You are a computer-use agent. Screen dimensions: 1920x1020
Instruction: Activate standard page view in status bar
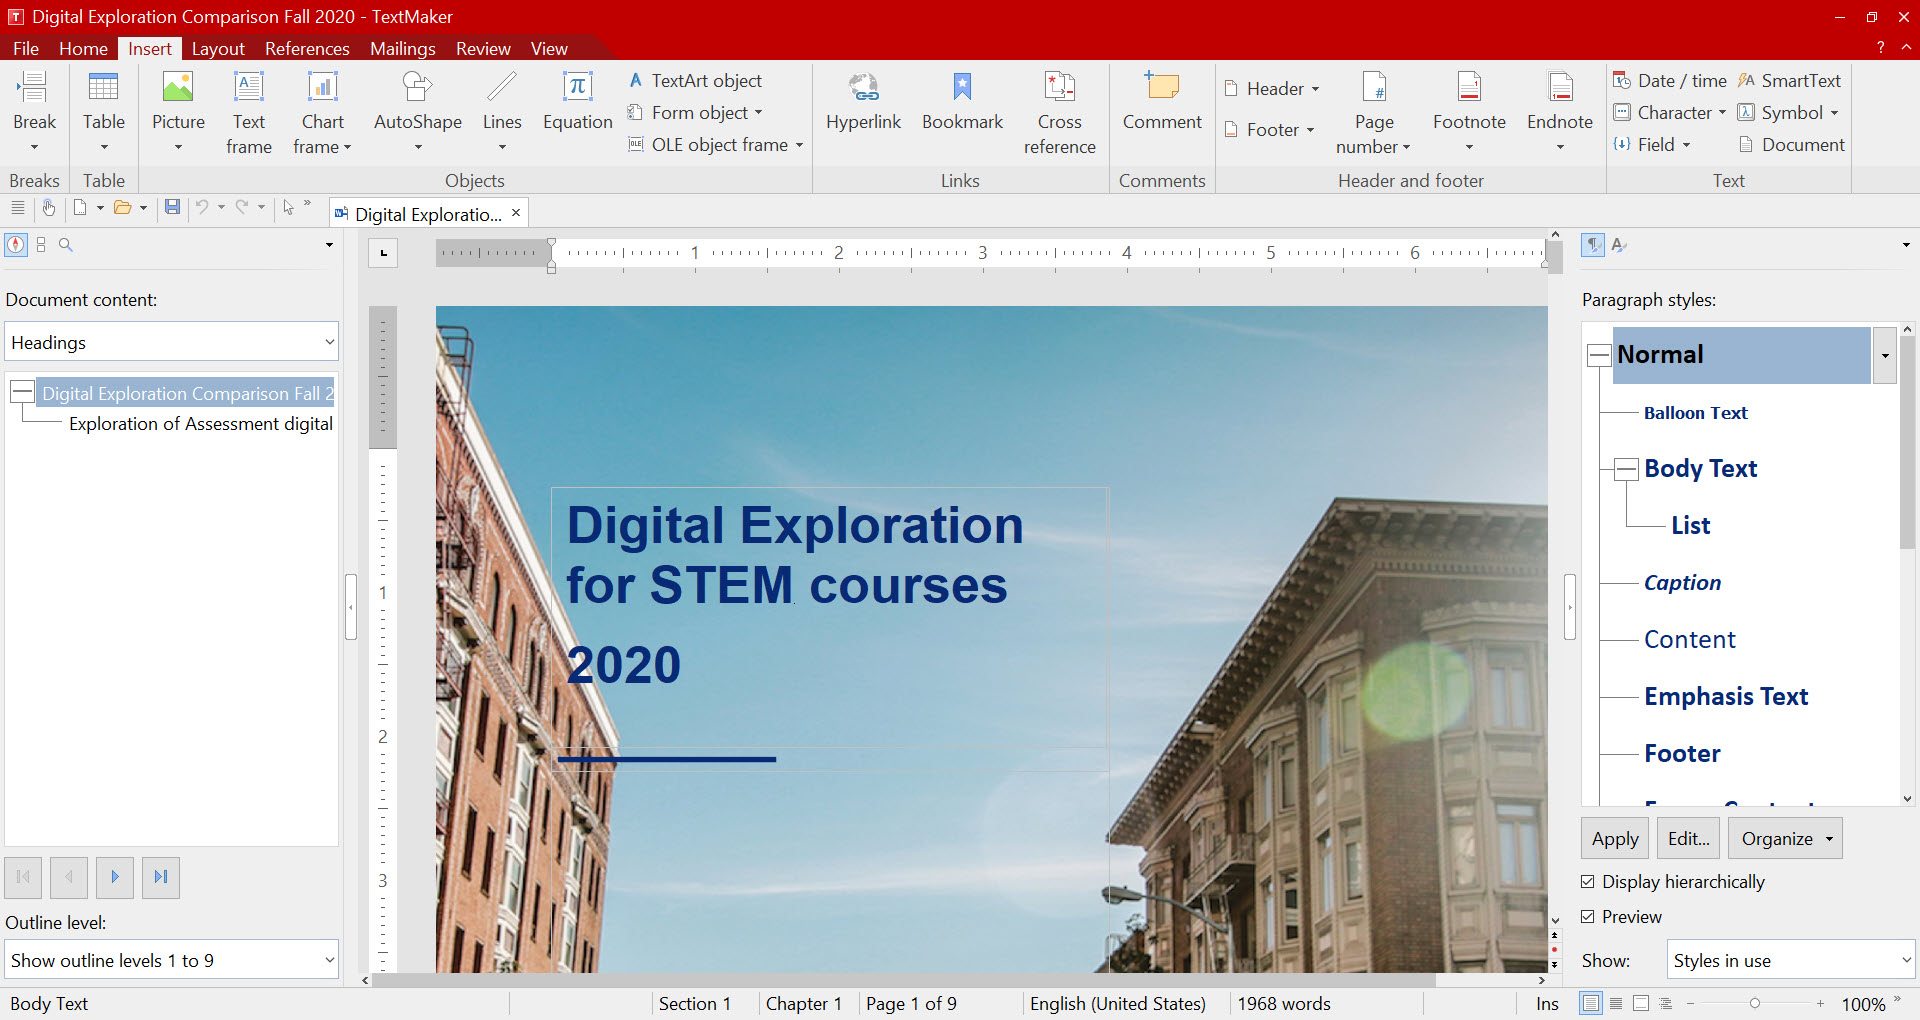1590,1003
